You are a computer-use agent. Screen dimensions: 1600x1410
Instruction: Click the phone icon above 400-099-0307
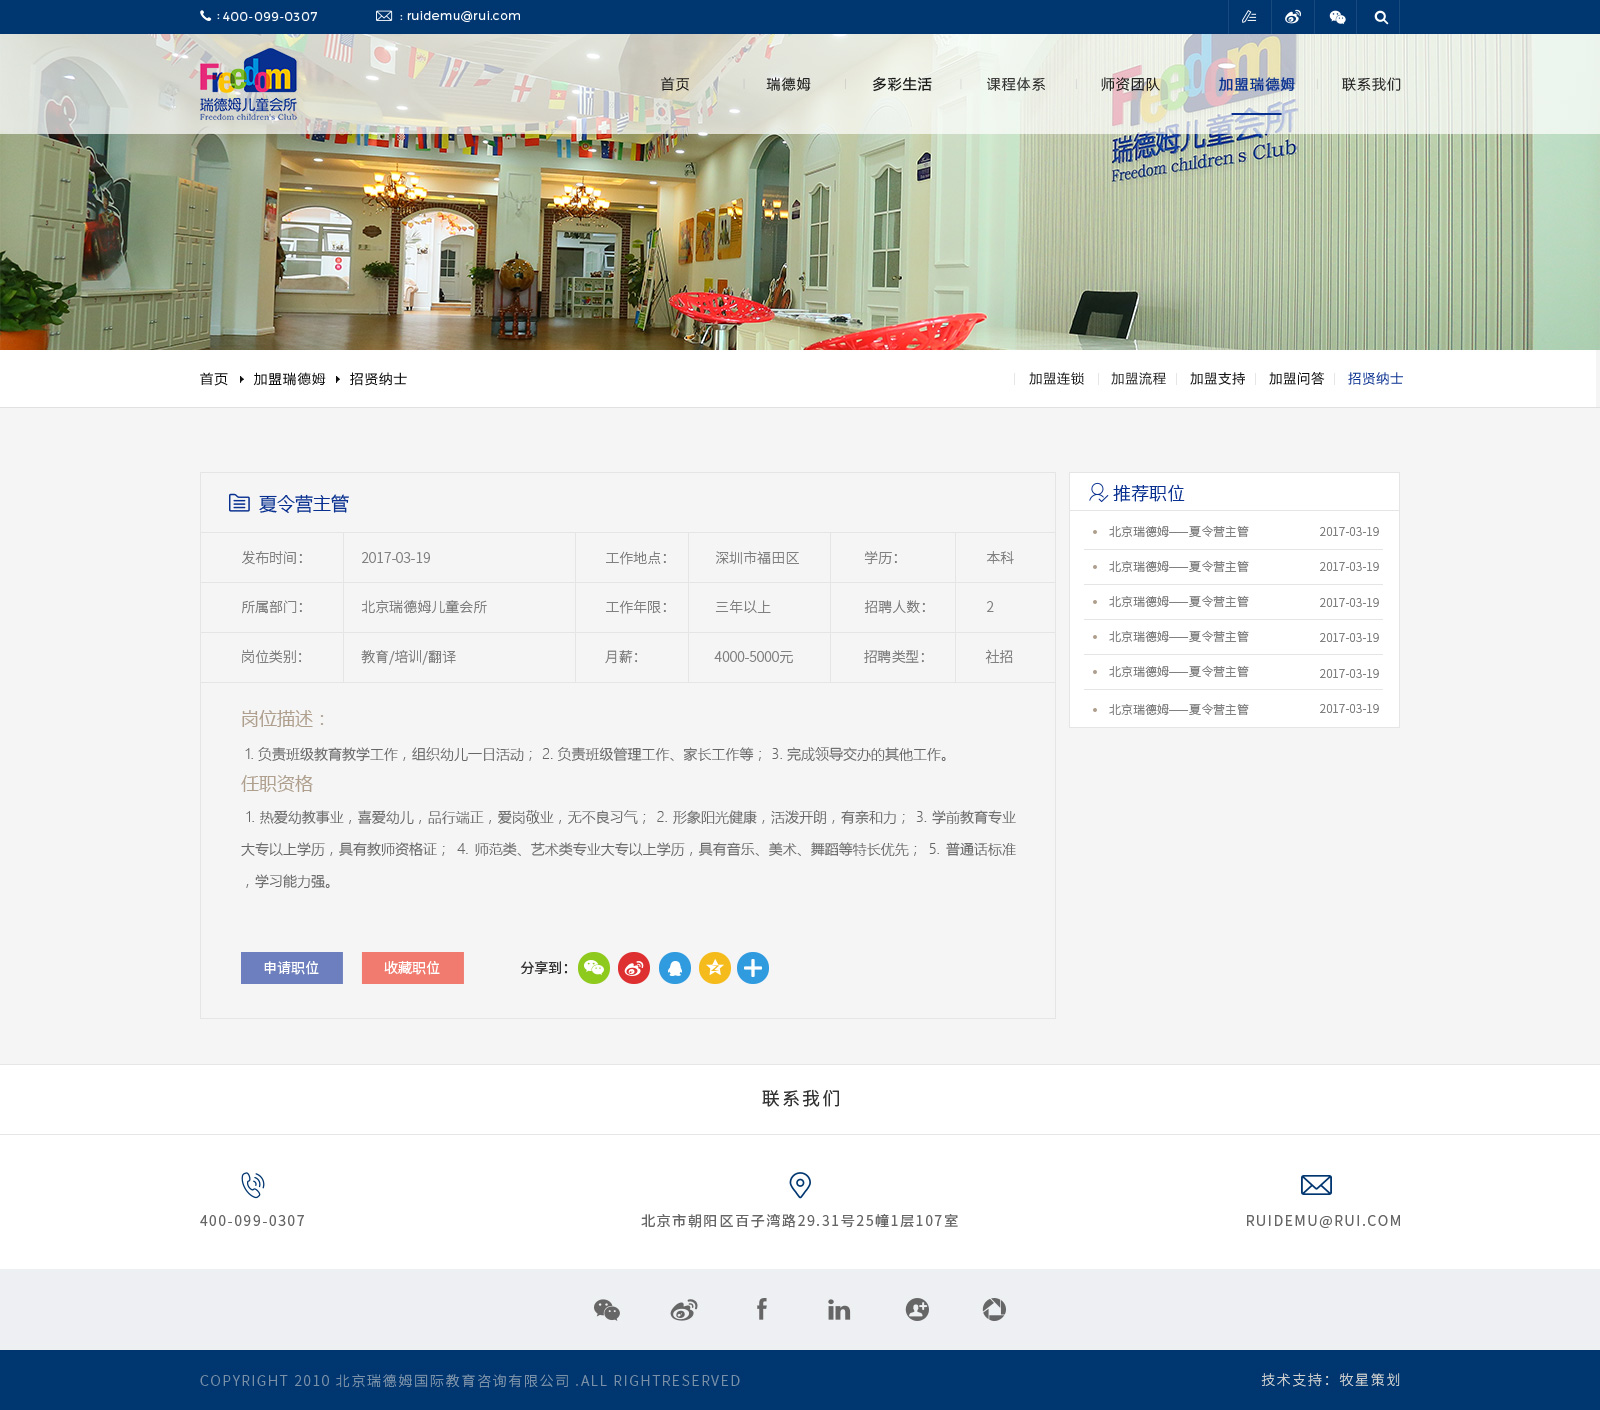point(252,1186)
